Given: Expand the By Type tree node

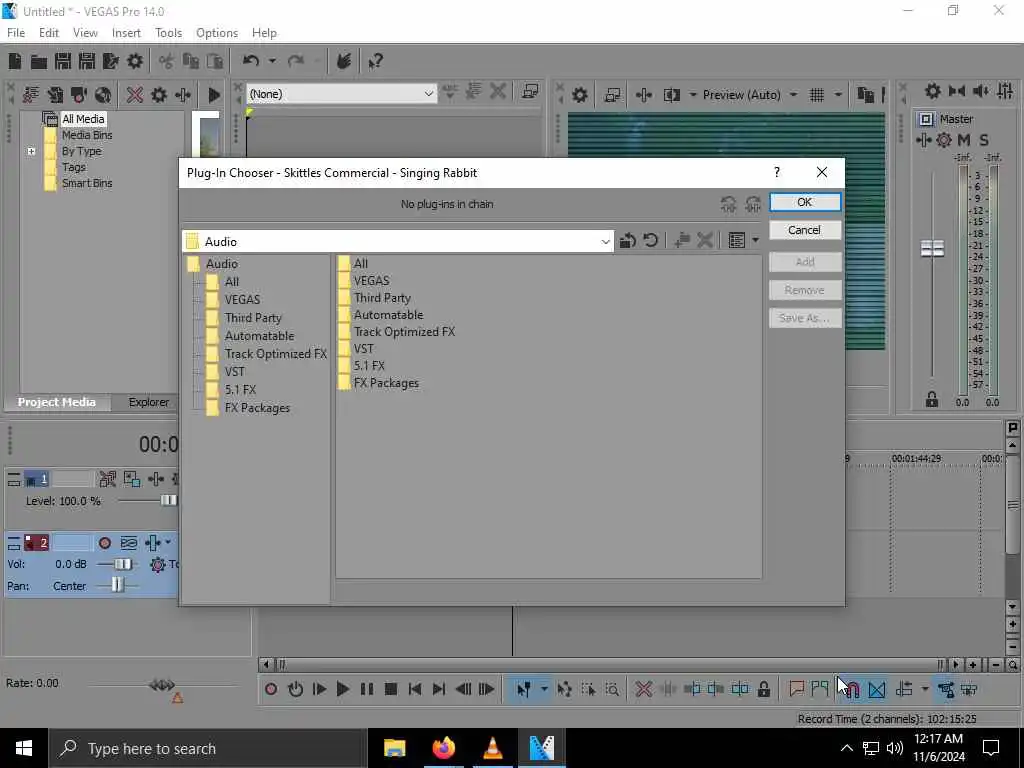Looking at the screenshot, I should [31, 152].
